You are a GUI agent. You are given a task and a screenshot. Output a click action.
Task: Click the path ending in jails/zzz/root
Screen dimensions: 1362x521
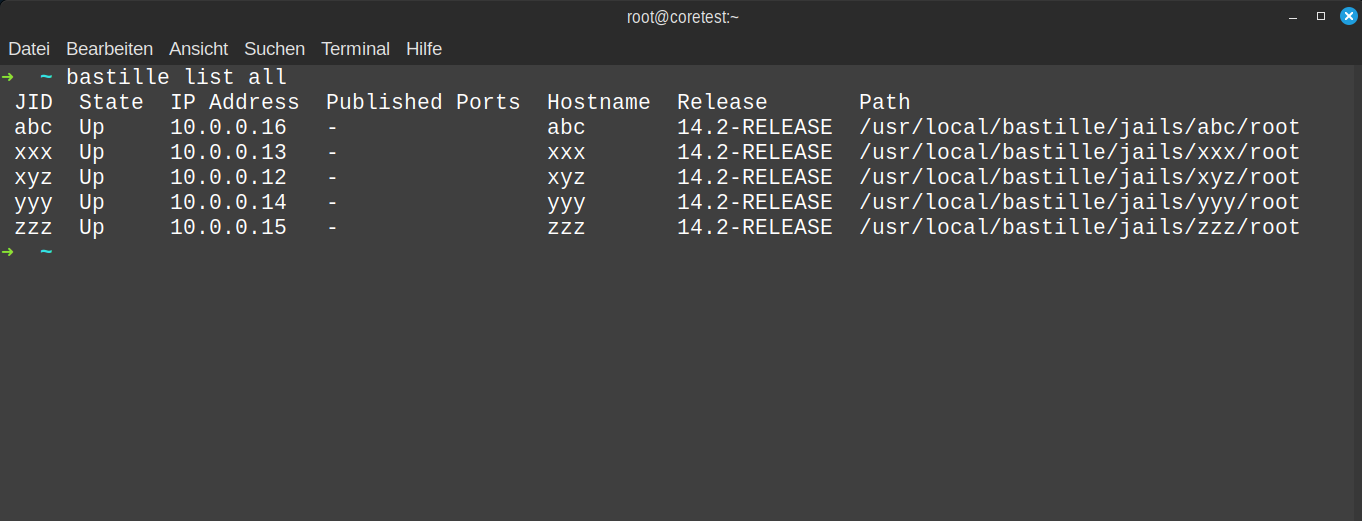(1079, 227)
